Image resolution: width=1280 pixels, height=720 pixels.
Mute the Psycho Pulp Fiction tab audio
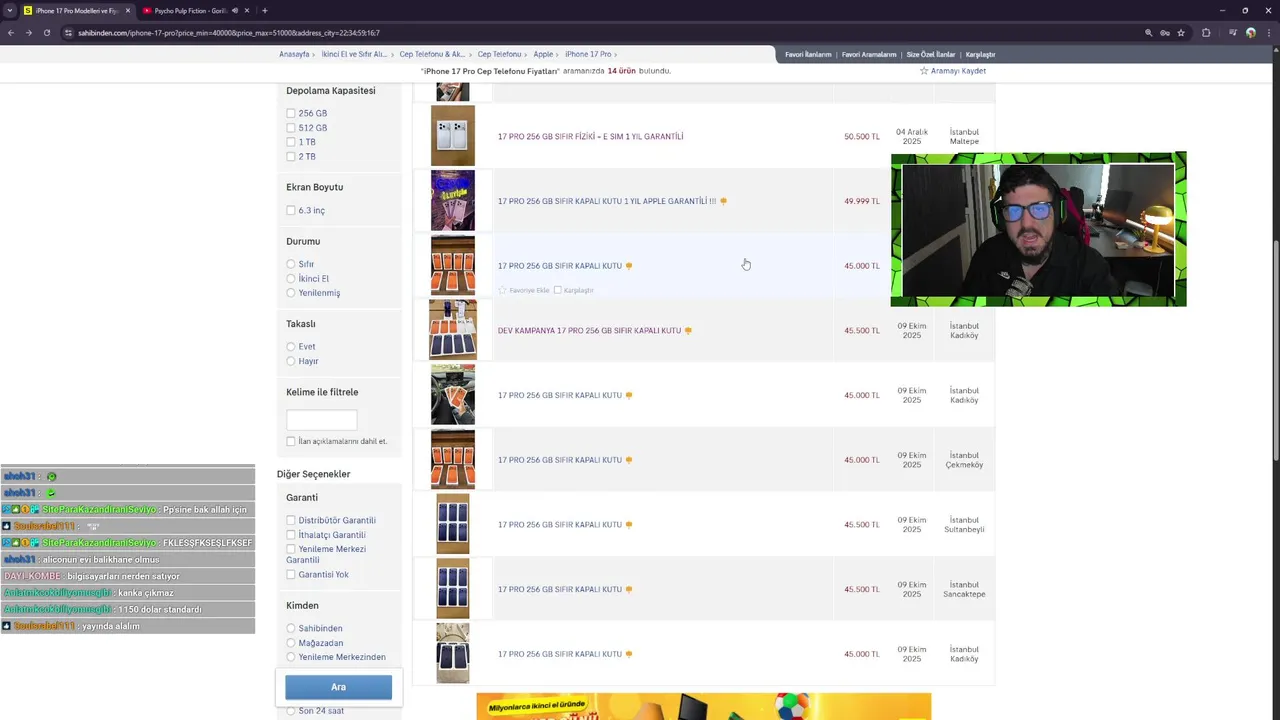coord(235,11)
